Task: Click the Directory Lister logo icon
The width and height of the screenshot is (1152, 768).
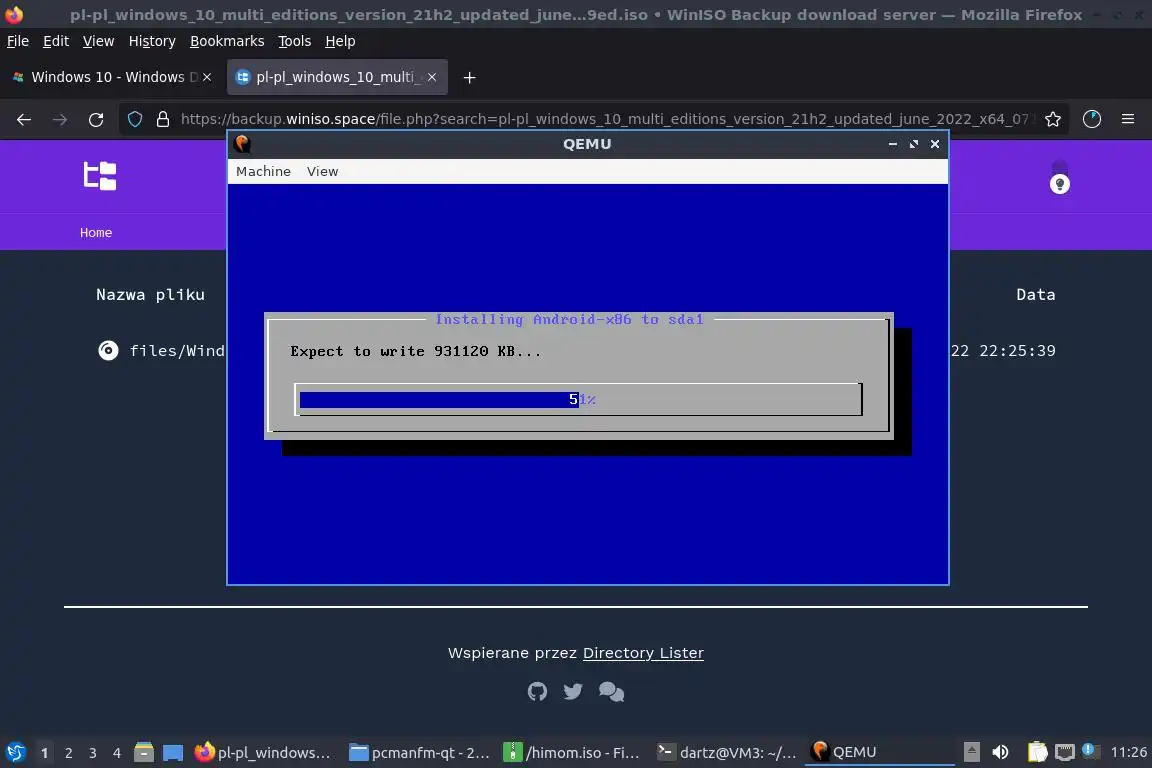Action: coord(100,176)
